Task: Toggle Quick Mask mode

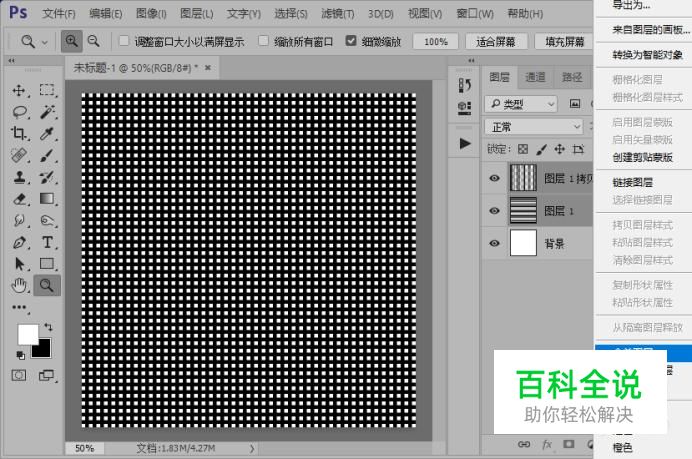Action: pos(19,376)
